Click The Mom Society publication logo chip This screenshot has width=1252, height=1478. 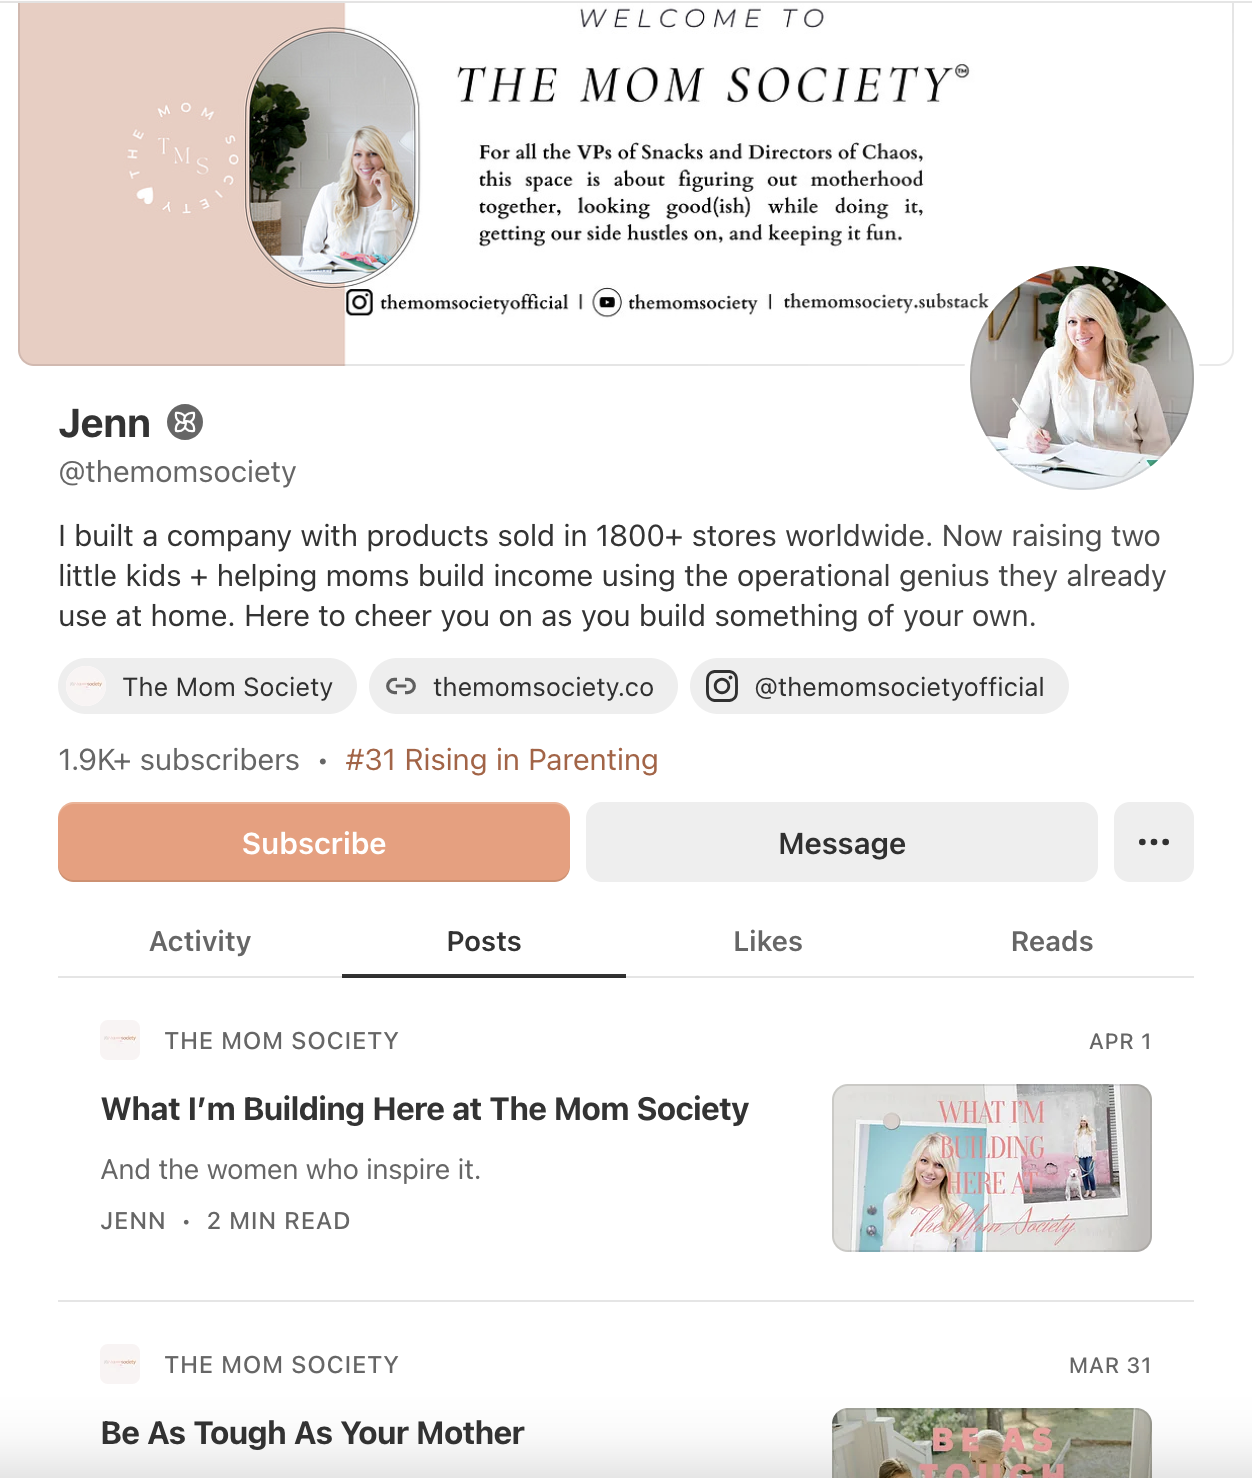[86, 686]
